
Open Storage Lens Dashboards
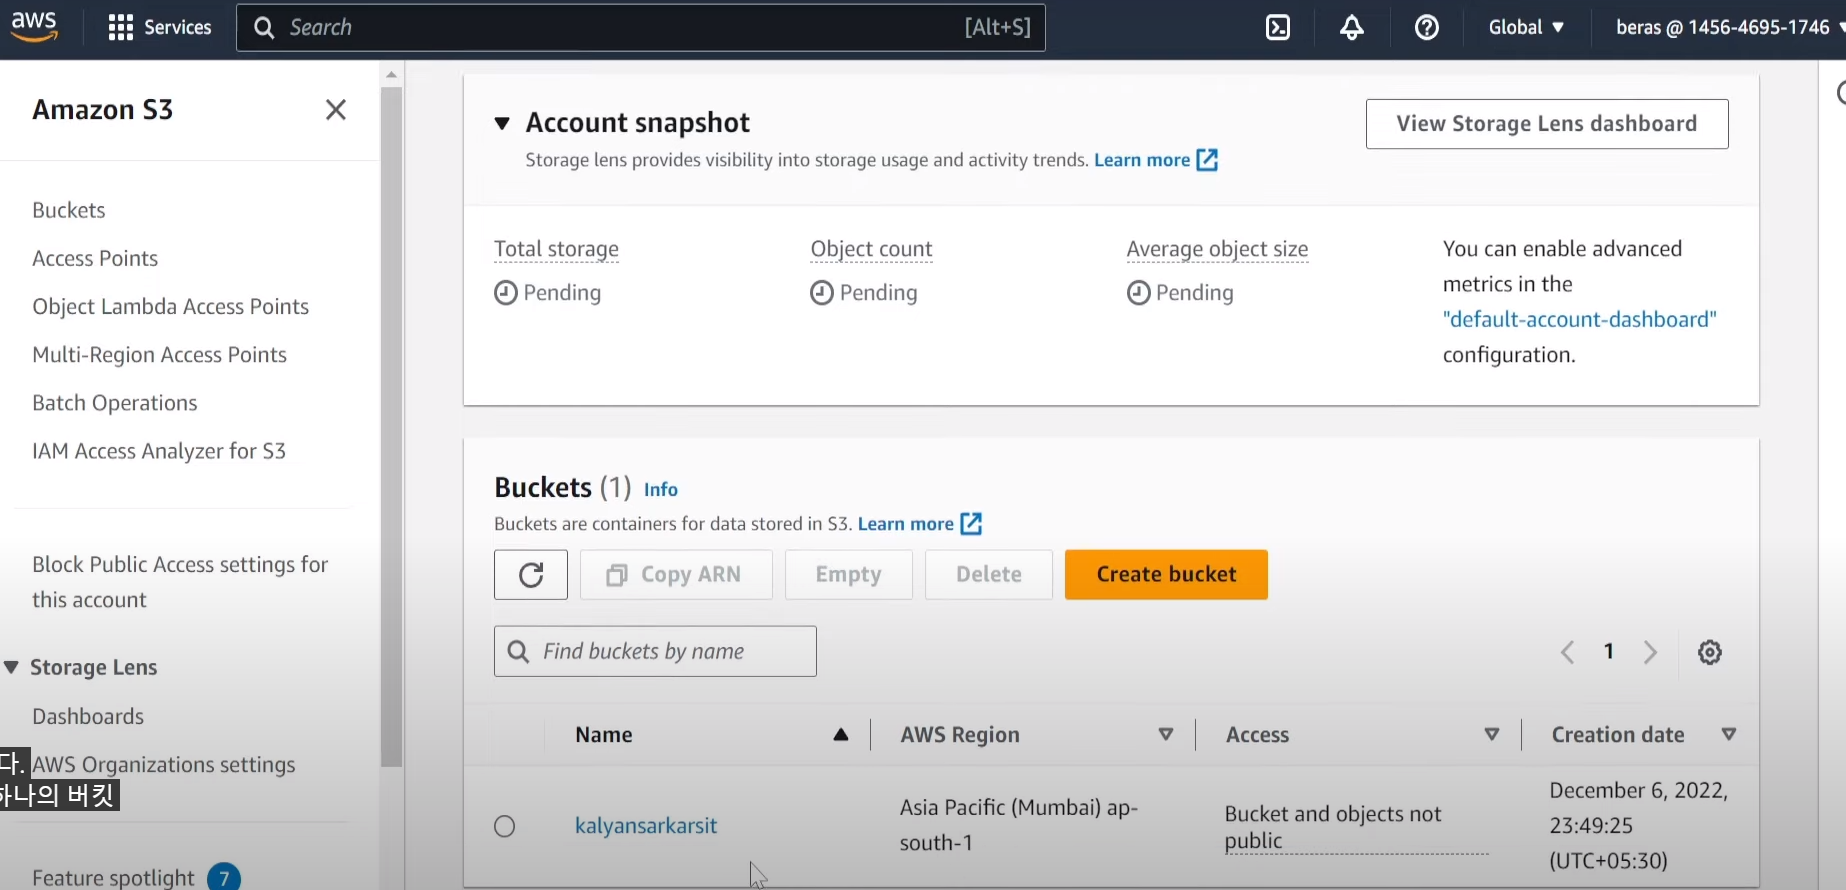[x=88, y=716]
